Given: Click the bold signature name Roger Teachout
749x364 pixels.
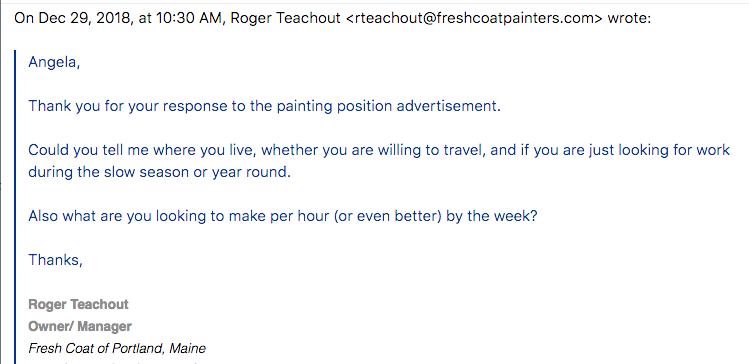Looking at the screenshot, I should point(78,304).
